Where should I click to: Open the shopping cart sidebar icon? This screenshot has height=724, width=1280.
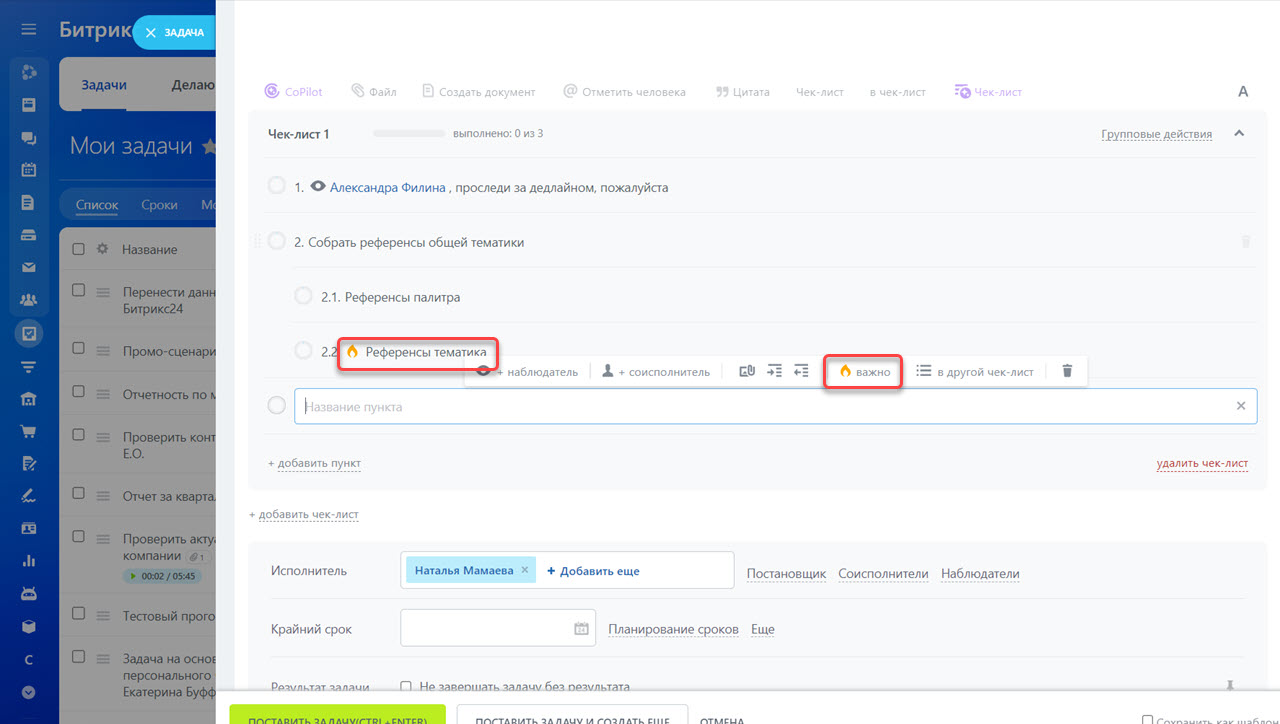(x=29, y=431)
